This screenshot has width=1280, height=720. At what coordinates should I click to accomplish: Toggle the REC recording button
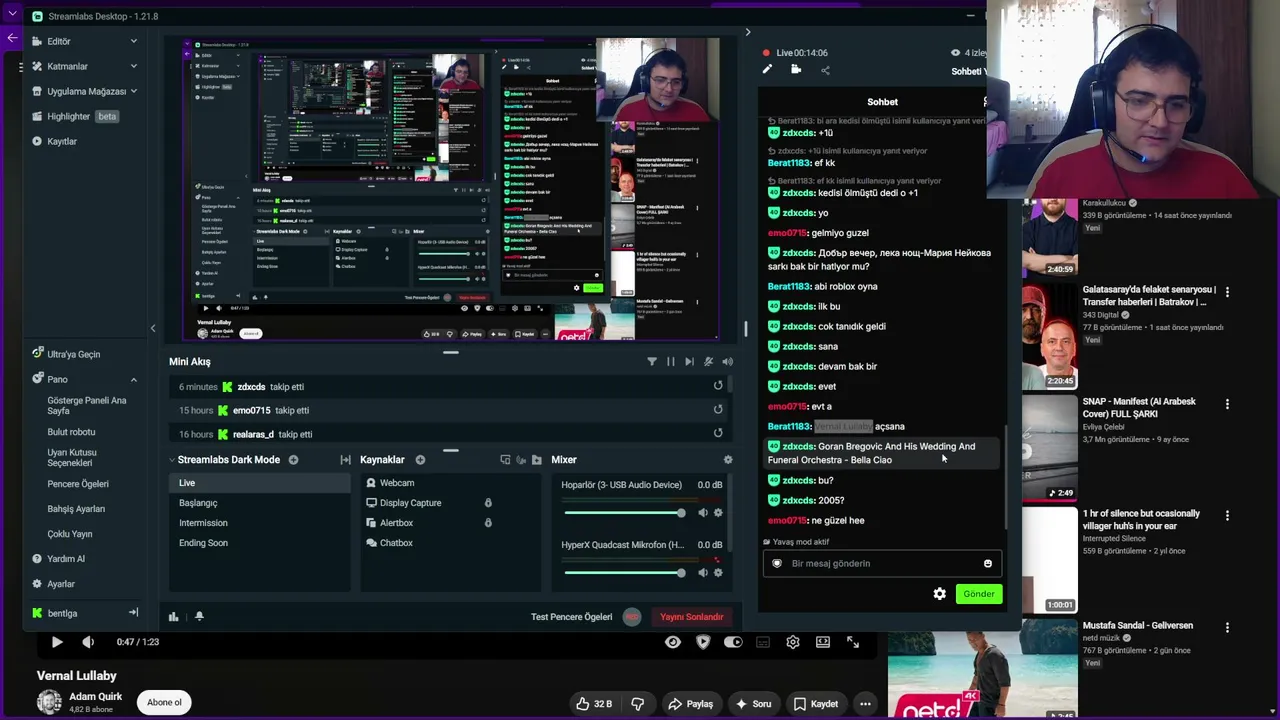(x=631, y=617)
